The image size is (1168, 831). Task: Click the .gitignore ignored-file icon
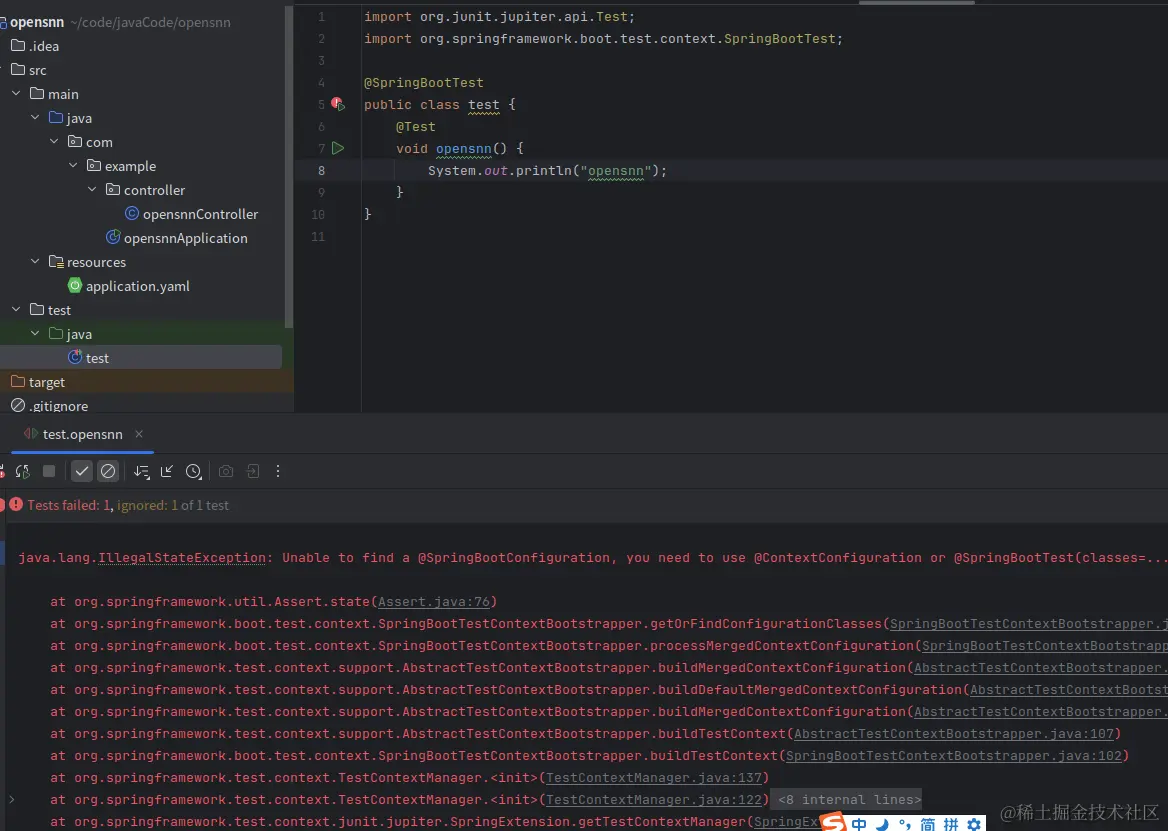(x=18, y=405)
